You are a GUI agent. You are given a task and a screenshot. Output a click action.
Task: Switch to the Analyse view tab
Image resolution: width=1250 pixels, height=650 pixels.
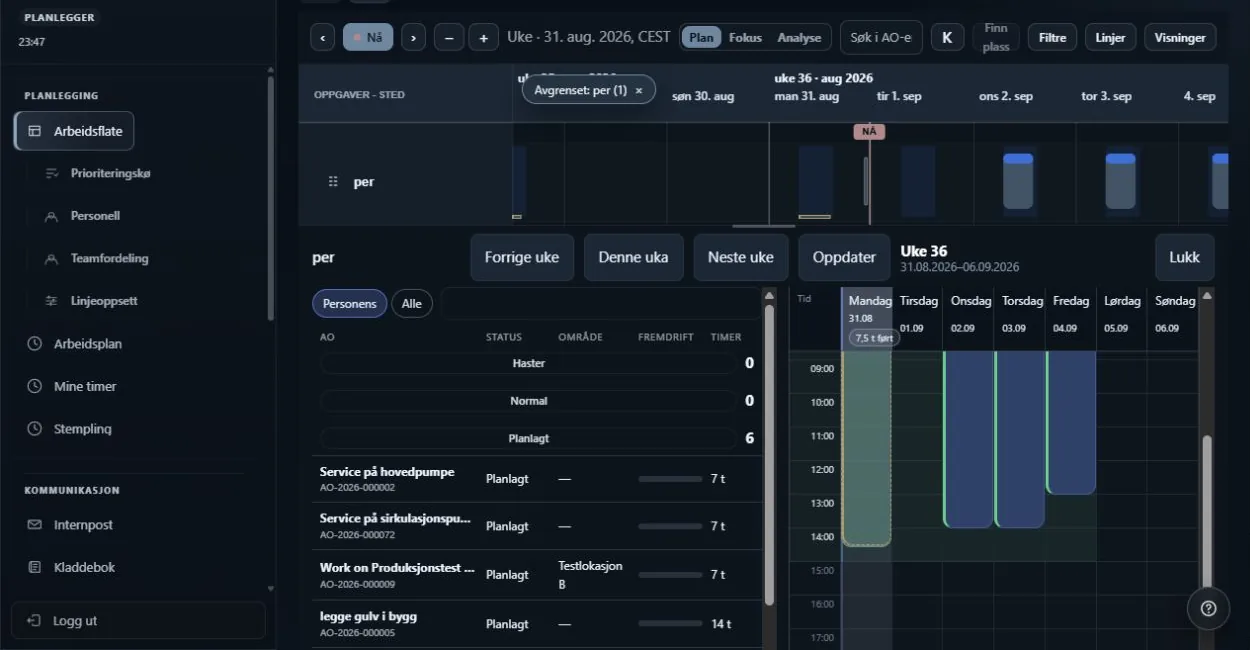click(799, 38)
